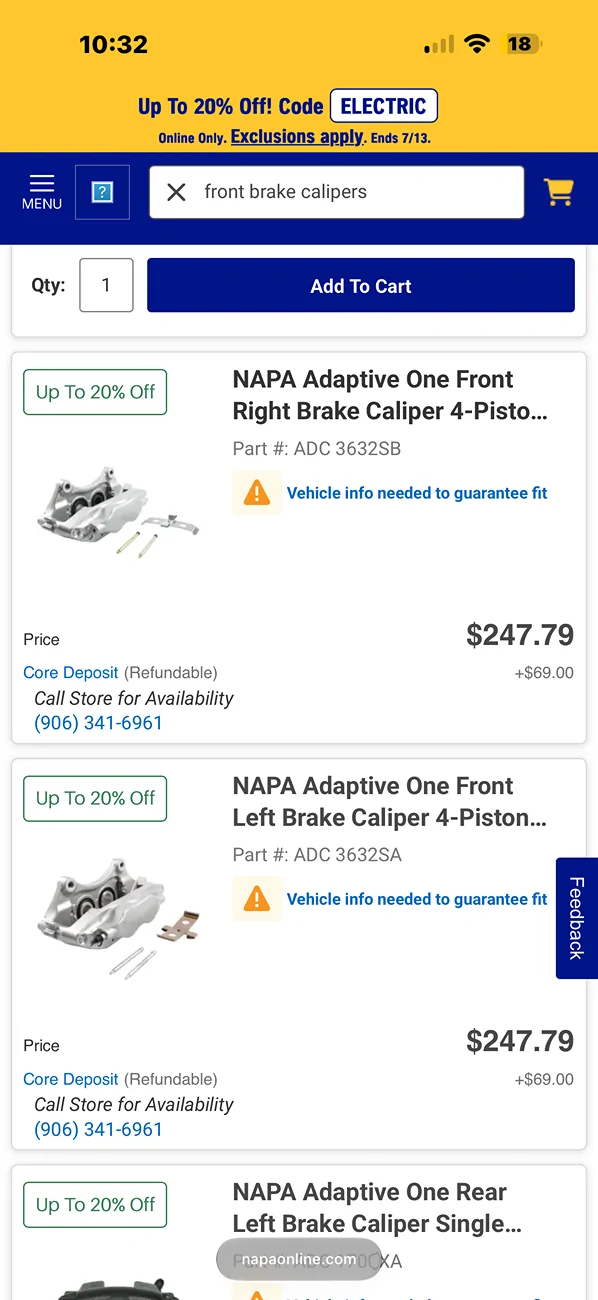This screenshot has height=1300, width=598.
Task: Open Core Deposit link for Right Caliper
Action: (71, 673)
